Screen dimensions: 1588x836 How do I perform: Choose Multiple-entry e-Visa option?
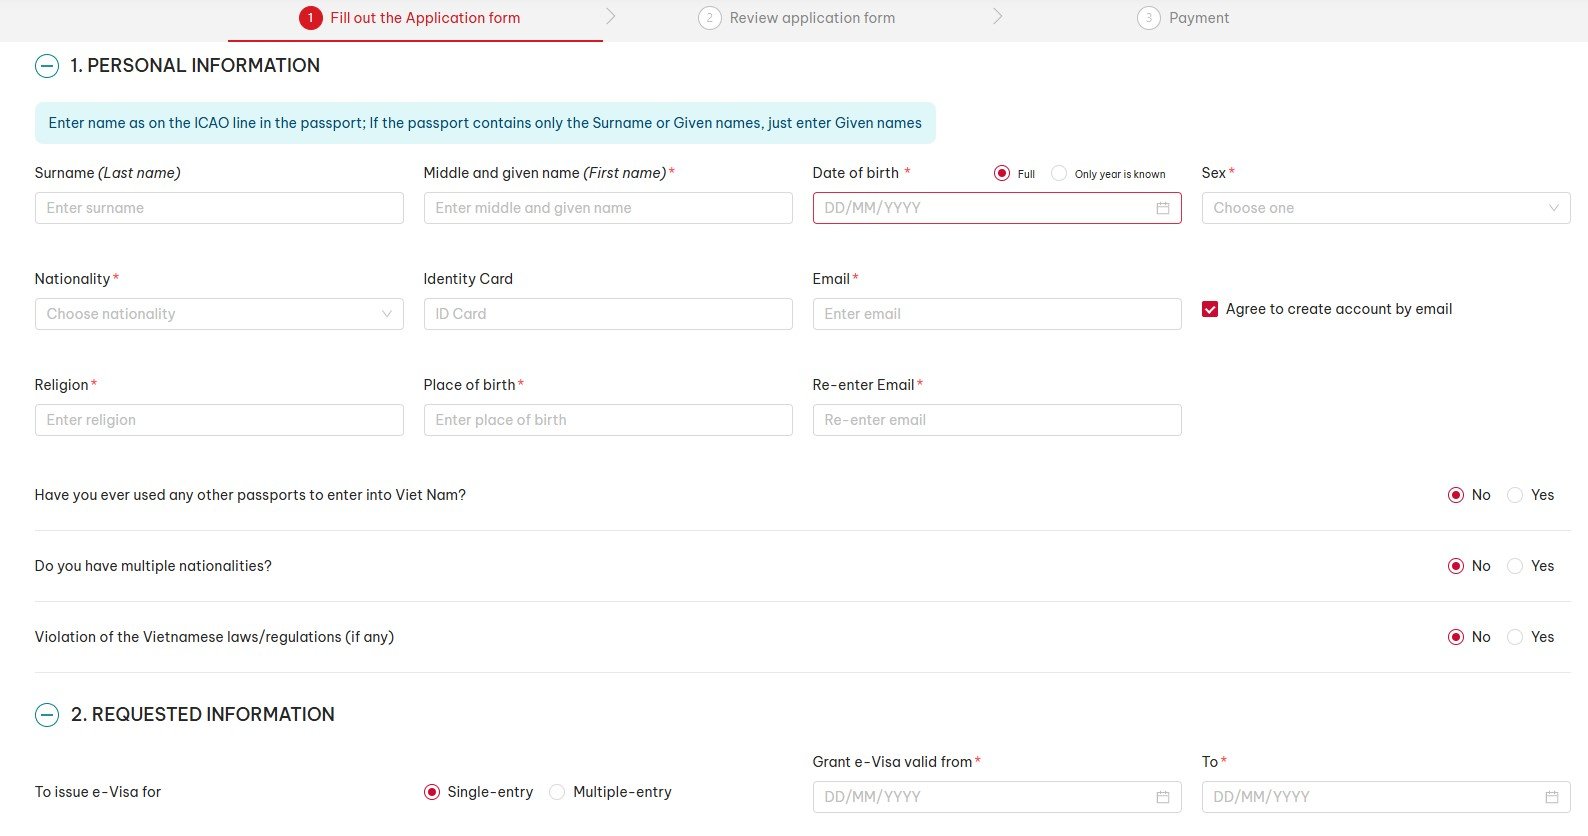click(x=557, y=792)
